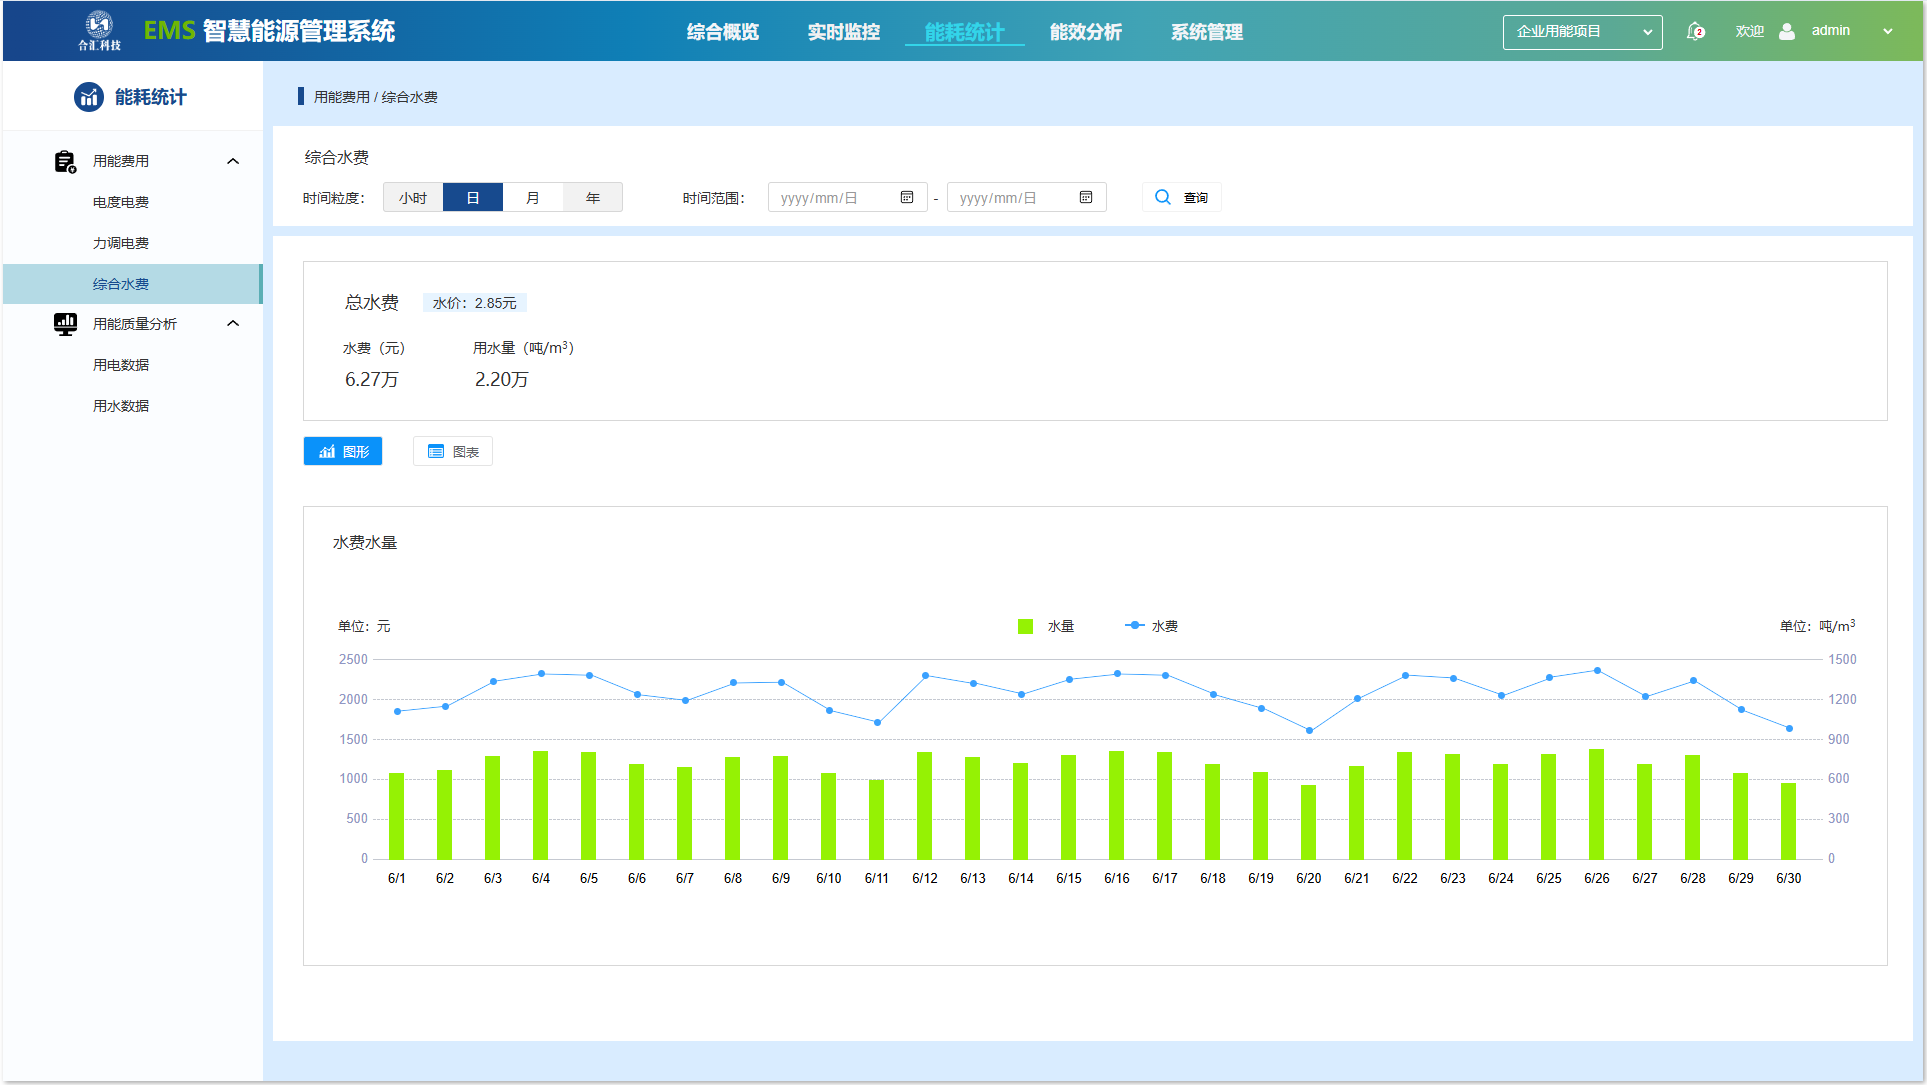
Task: Open 力调电费 in the sidebar
Action: point(121,243)
